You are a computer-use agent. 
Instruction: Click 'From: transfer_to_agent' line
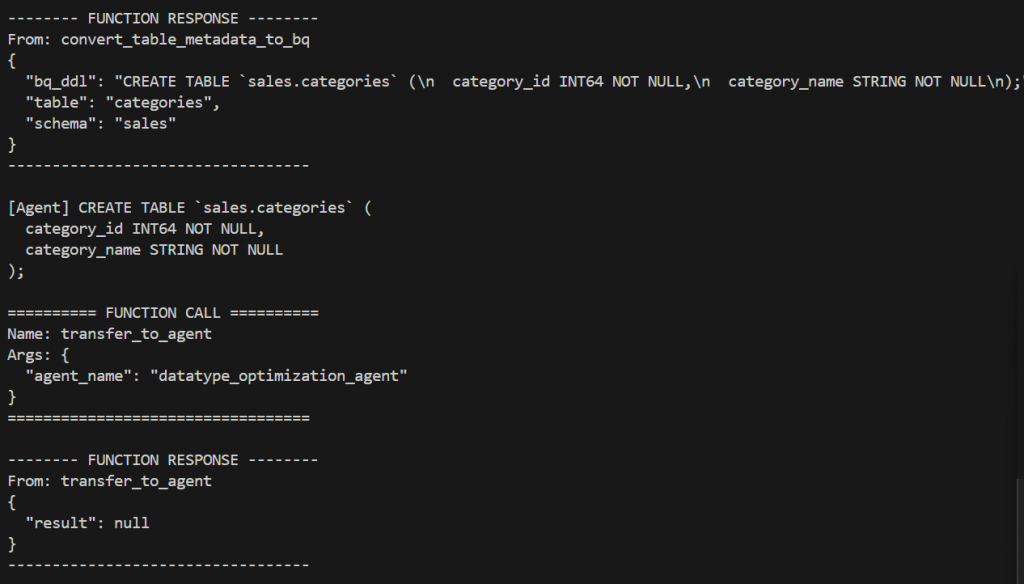pyautogui.click(x=109, y=481)
